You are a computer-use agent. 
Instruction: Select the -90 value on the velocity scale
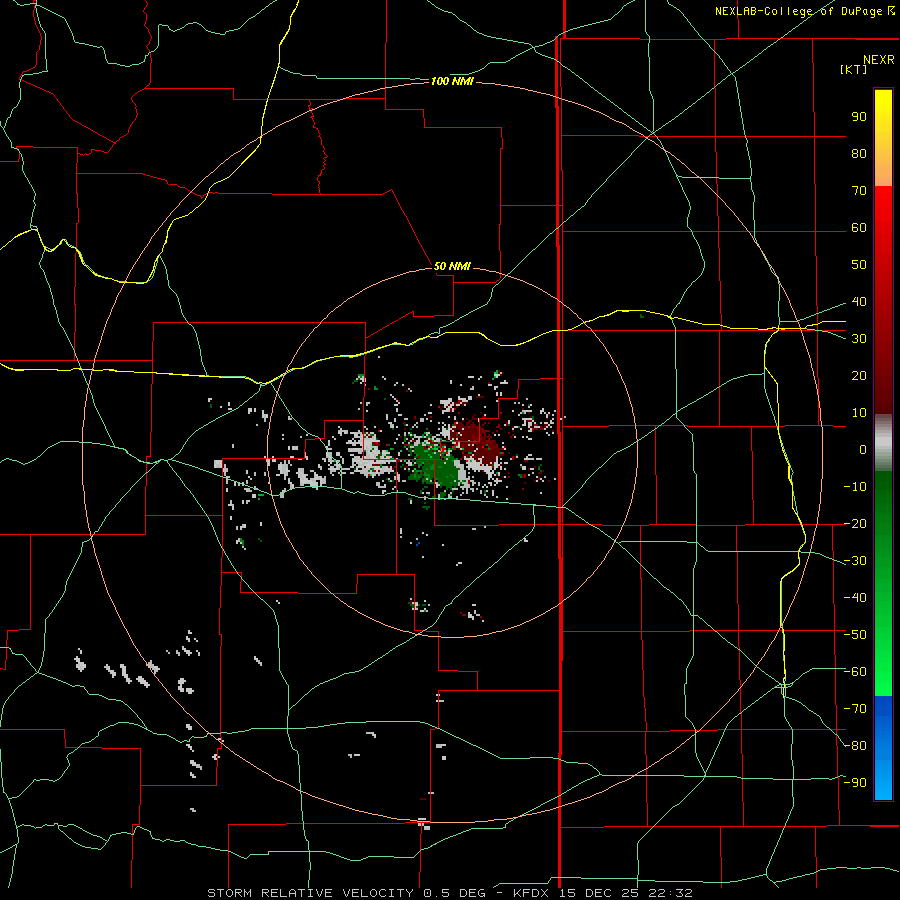pos(855,783)
